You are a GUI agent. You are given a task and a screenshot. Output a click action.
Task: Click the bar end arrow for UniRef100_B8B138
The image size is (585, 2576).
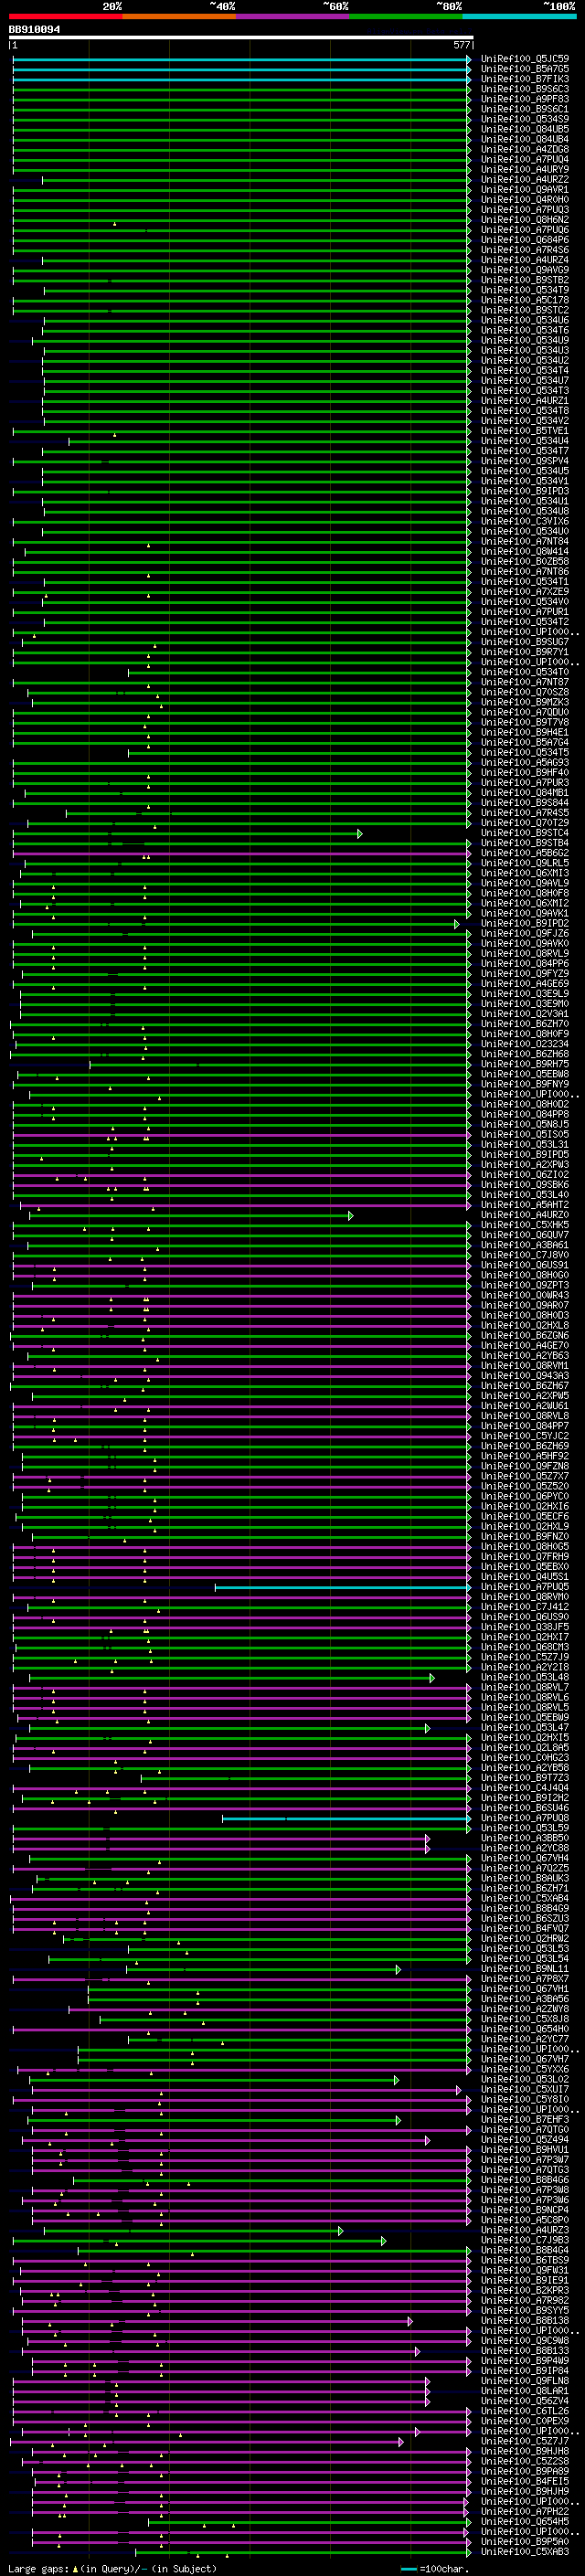[410, 2321]
